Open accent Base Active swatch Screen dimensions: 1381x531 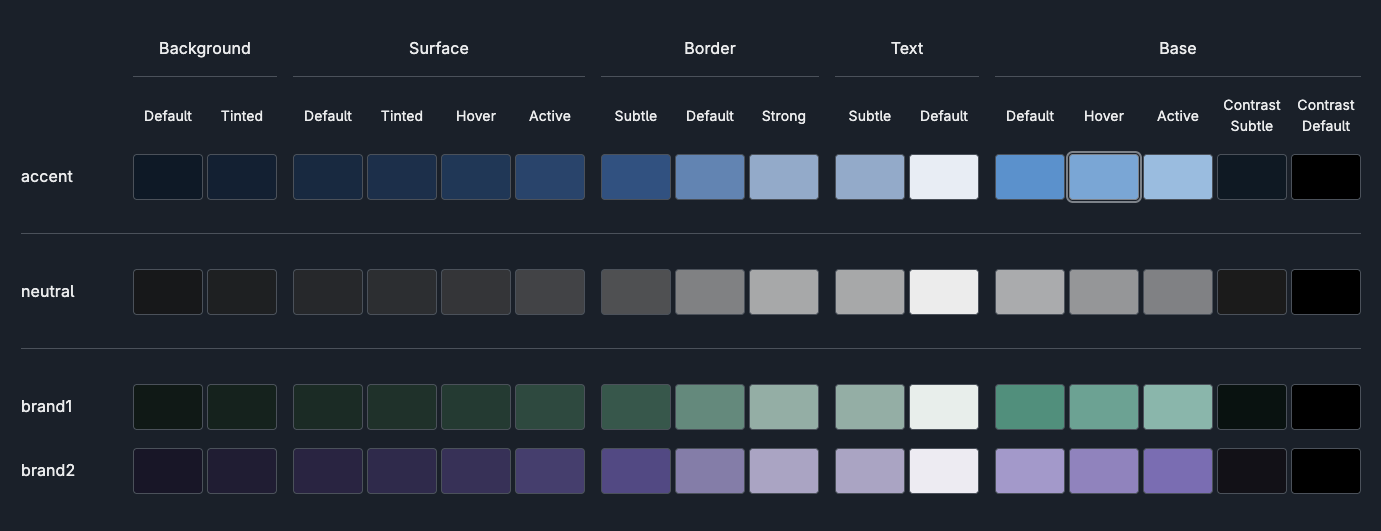(x=1178, y=177)
